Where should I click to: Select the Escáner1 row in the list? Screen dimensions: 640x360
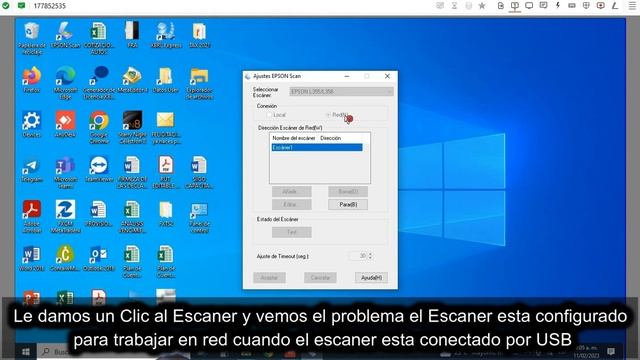click(x=317, y=147)
